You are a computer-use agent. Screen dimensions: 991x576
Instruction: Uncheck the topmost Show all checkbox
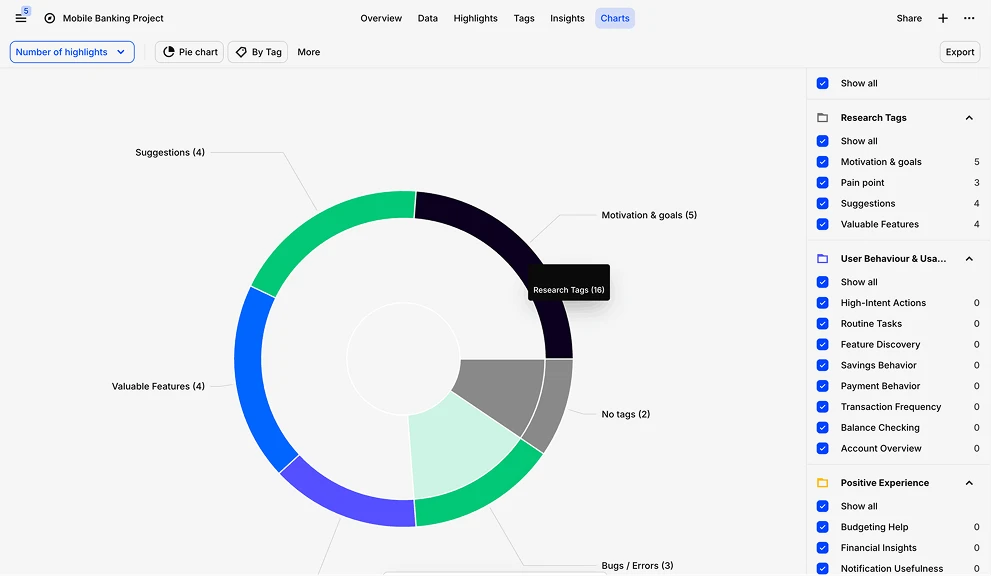coord(822,84)
